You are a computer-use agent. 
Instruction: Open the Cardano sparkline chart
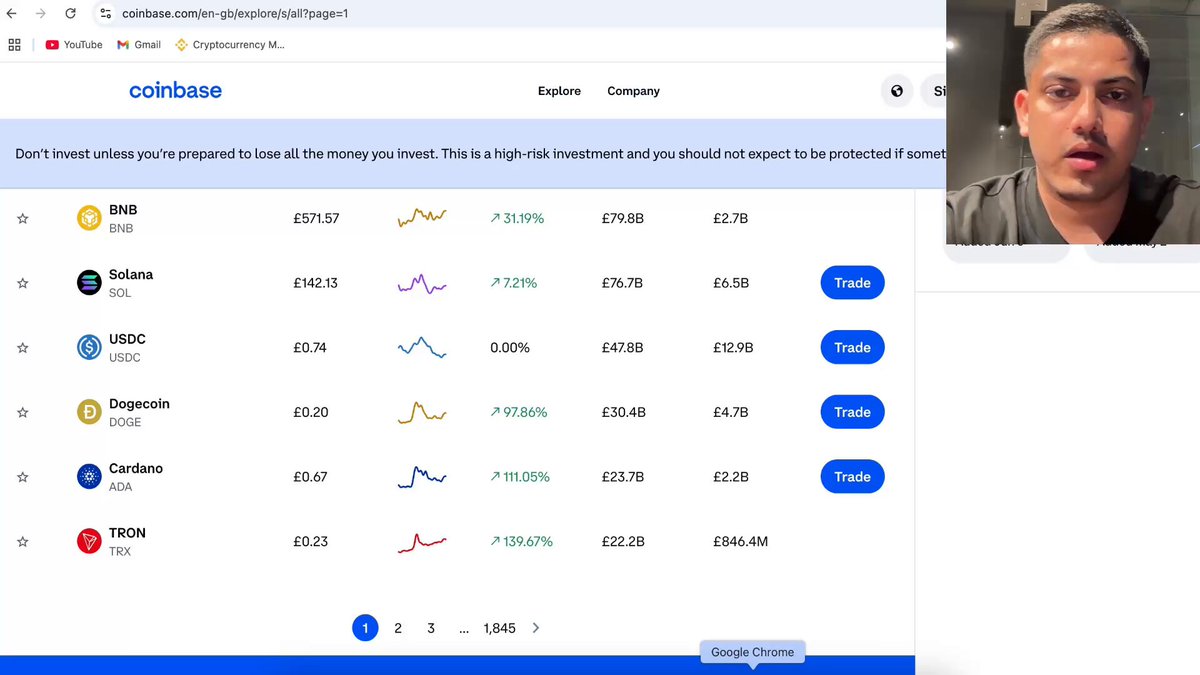click(x=422, y=477)
